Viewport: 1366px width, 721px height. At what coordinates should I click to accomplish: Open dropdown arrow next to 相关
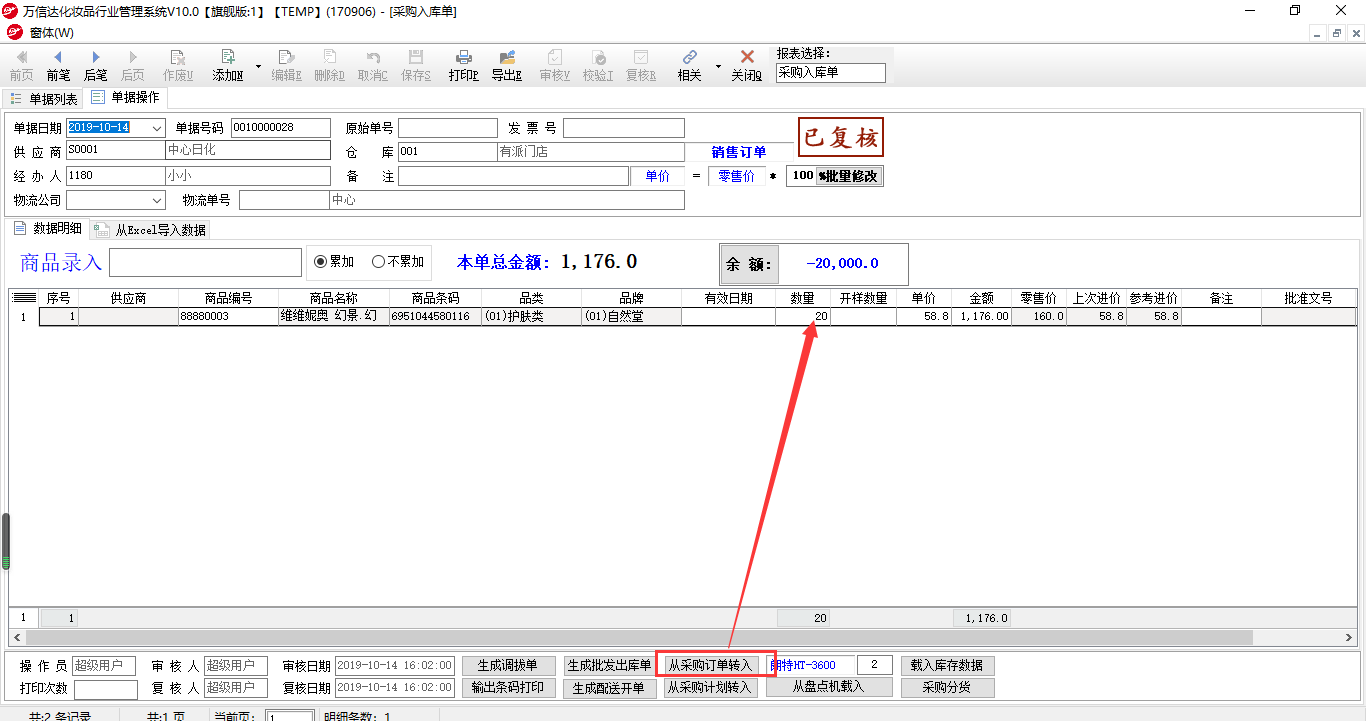click(718, 67)
